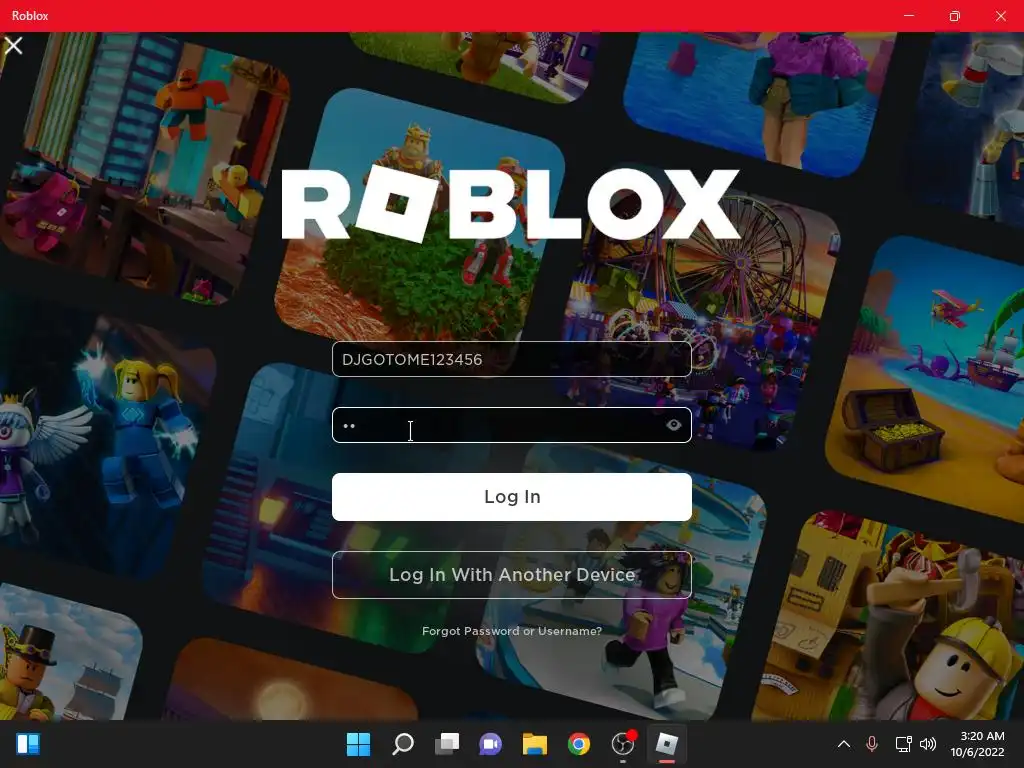Click the username field containing DJGOTOME123456
Viewport: 1024px width, 768px height.
tap(511, 359)
